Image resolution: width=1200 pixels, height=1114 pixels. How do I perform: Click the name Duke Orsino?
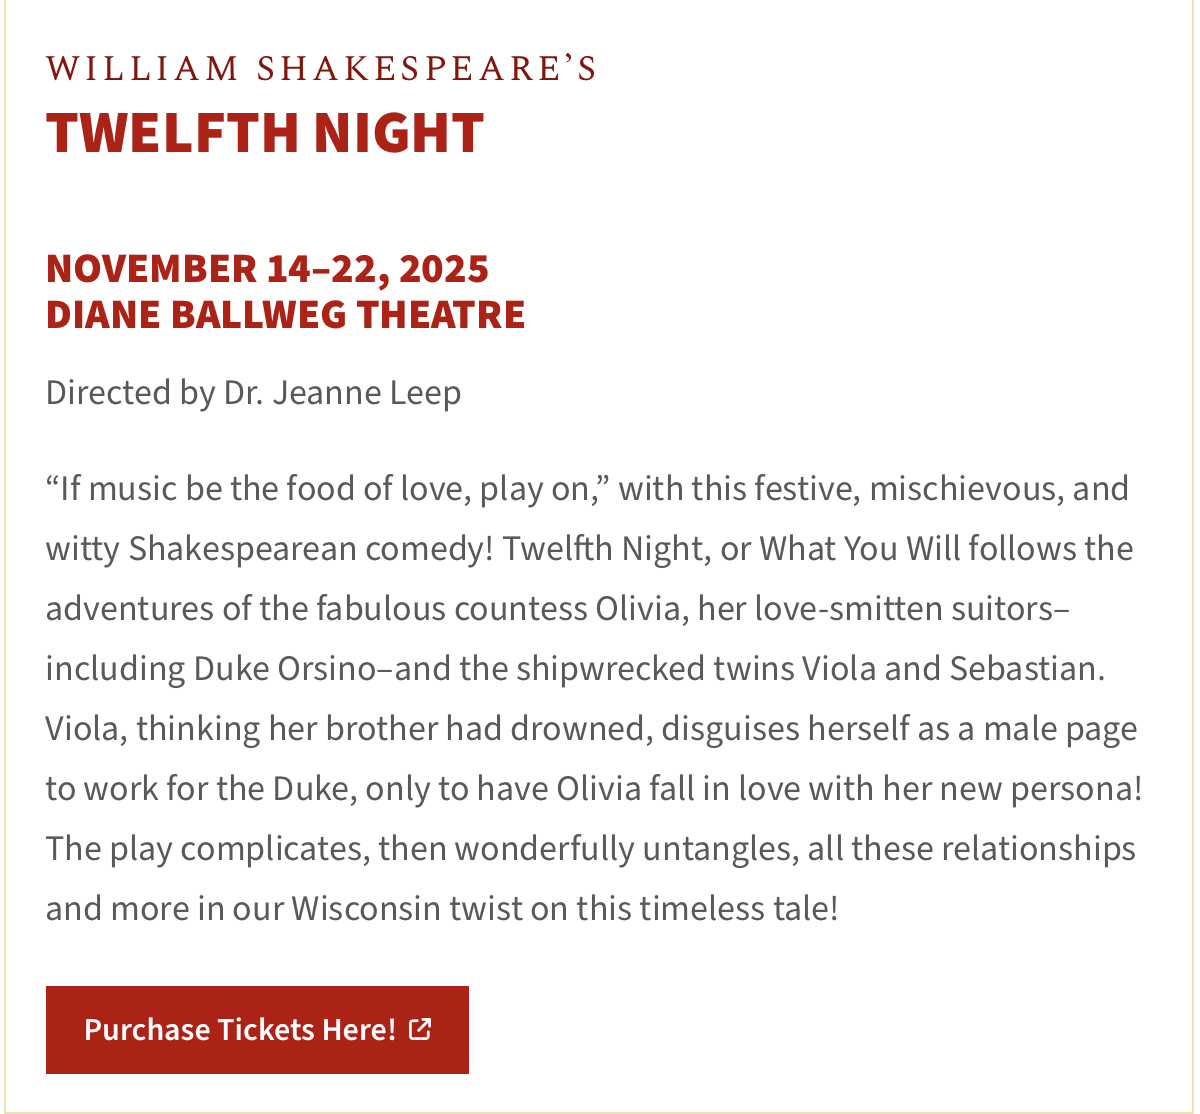click(x=284, y=669)
